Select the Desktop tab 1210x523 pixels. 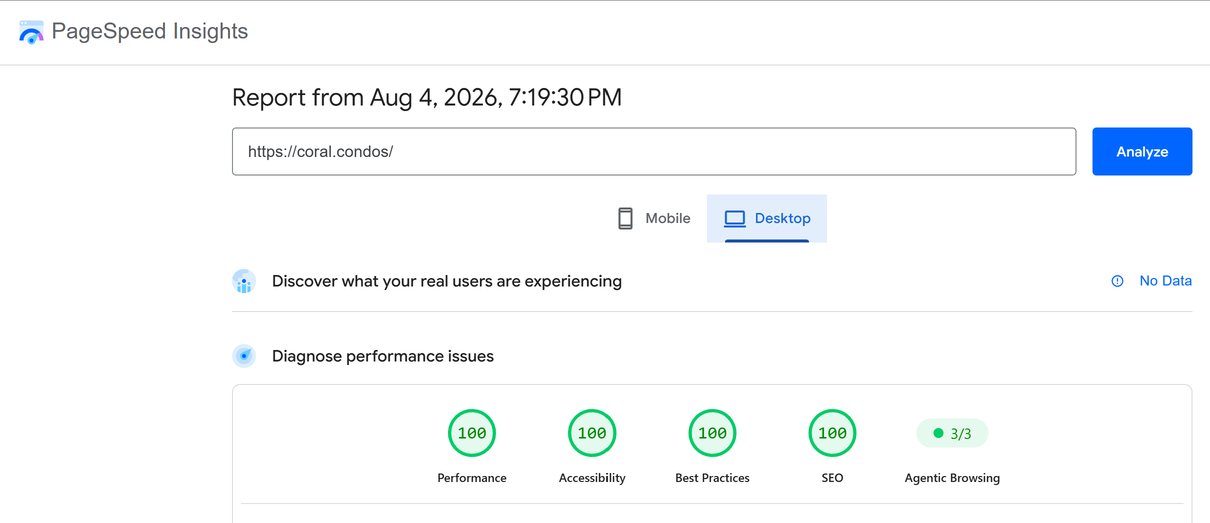767,218
